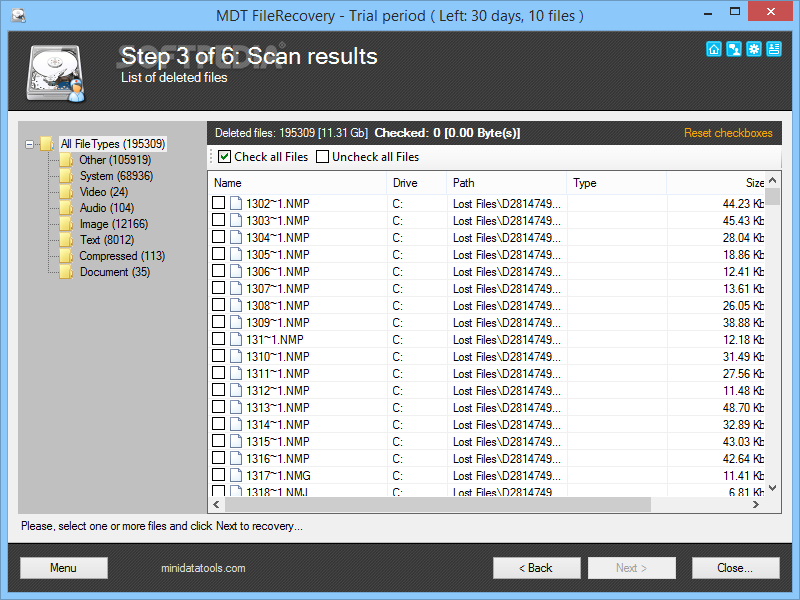The width and height of the screenshot is (800, 600).
Task: Check the Check all Files box
Action: [224, 157]
